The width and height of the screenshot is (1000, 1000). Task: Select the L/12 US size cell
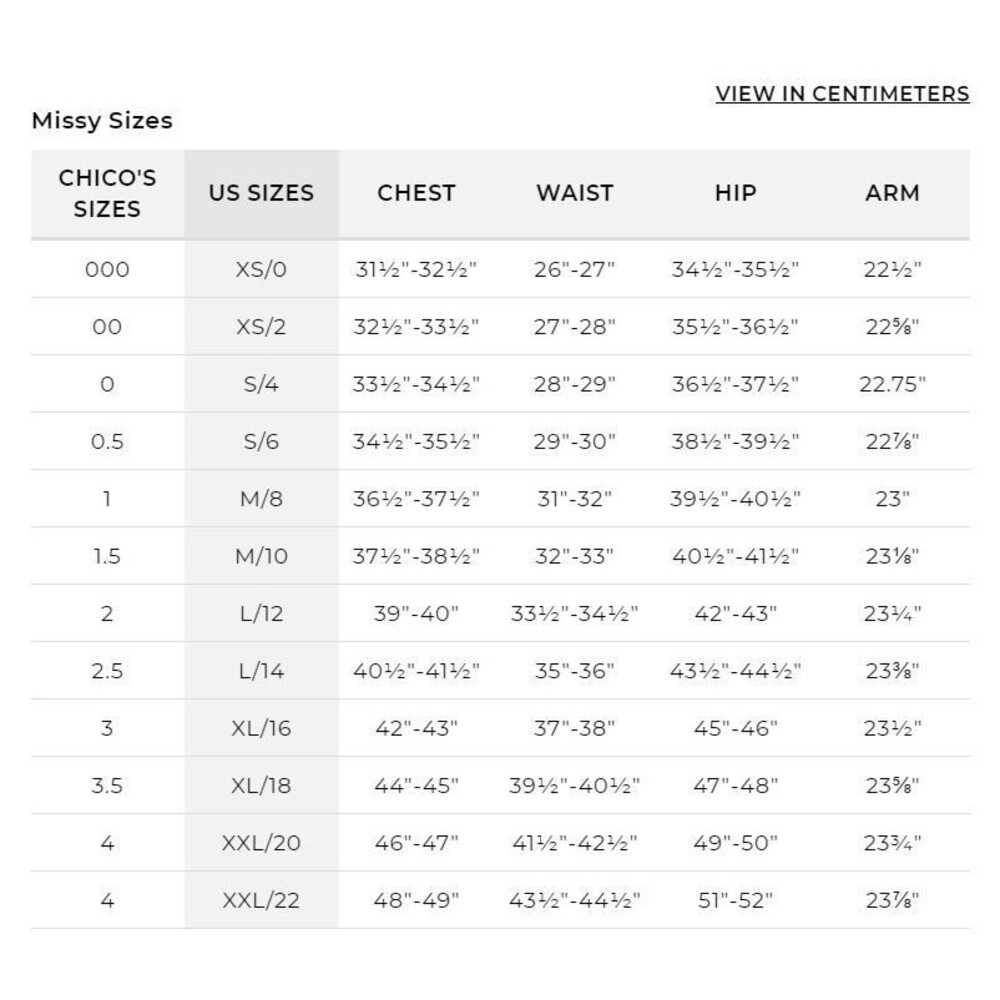(x=261, y=614)
